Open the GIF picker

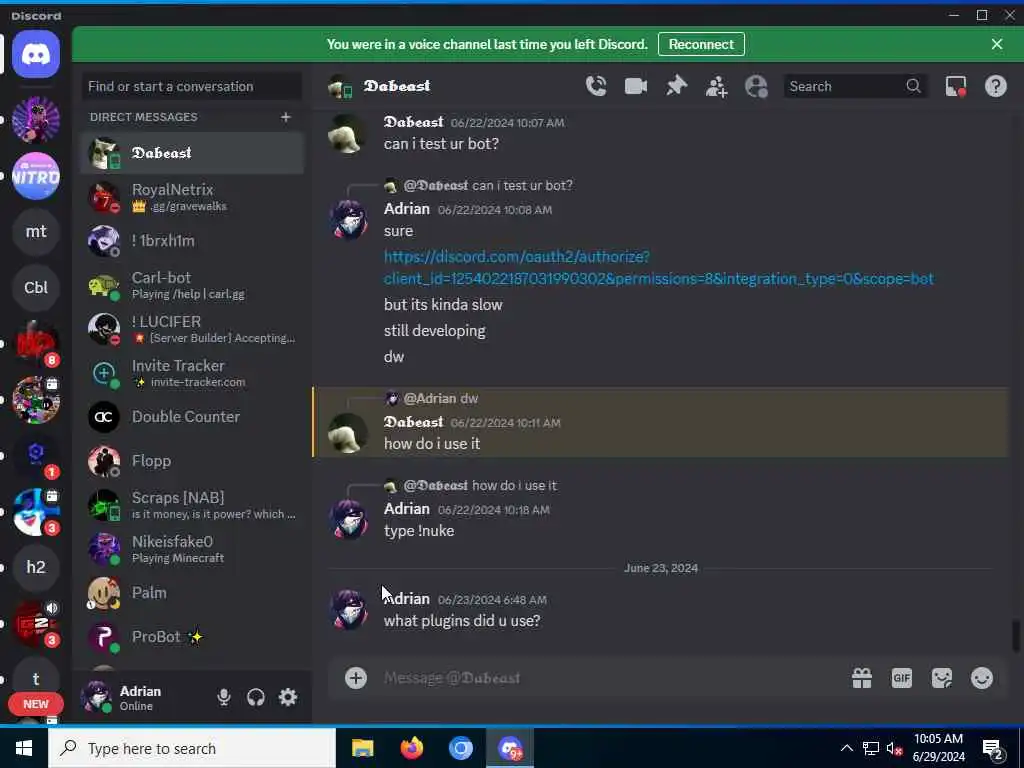(902, 678)
